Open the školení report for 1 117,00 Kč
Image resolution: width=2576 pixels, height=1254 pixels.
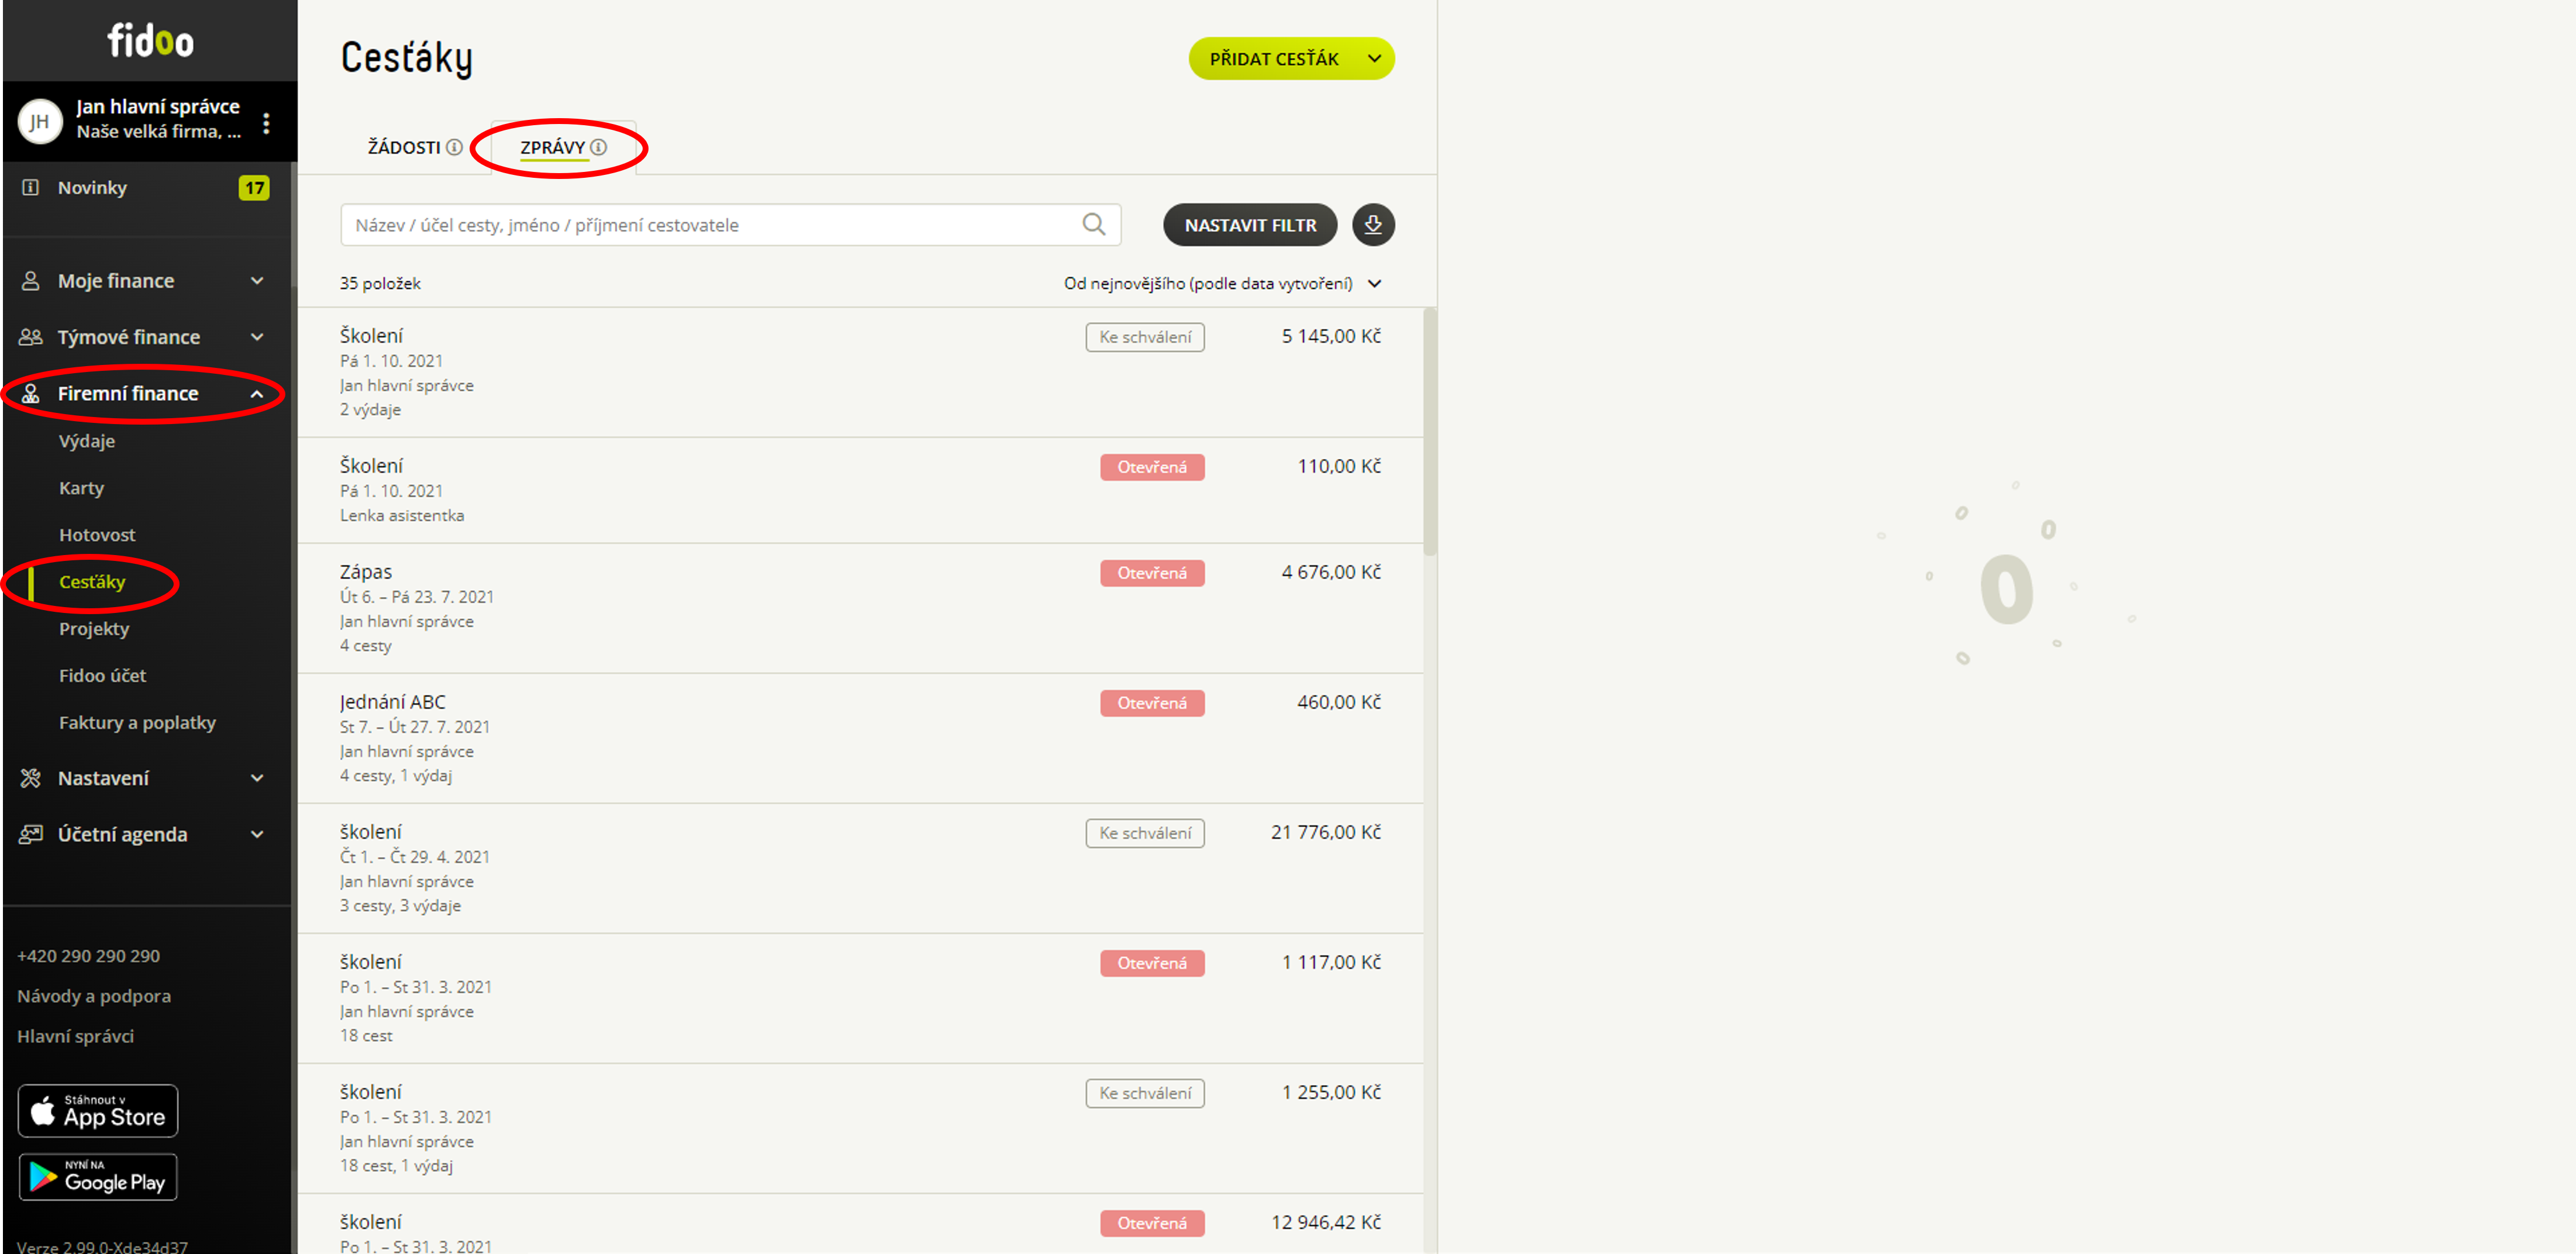pyautogui.click(x=860, y=998)
